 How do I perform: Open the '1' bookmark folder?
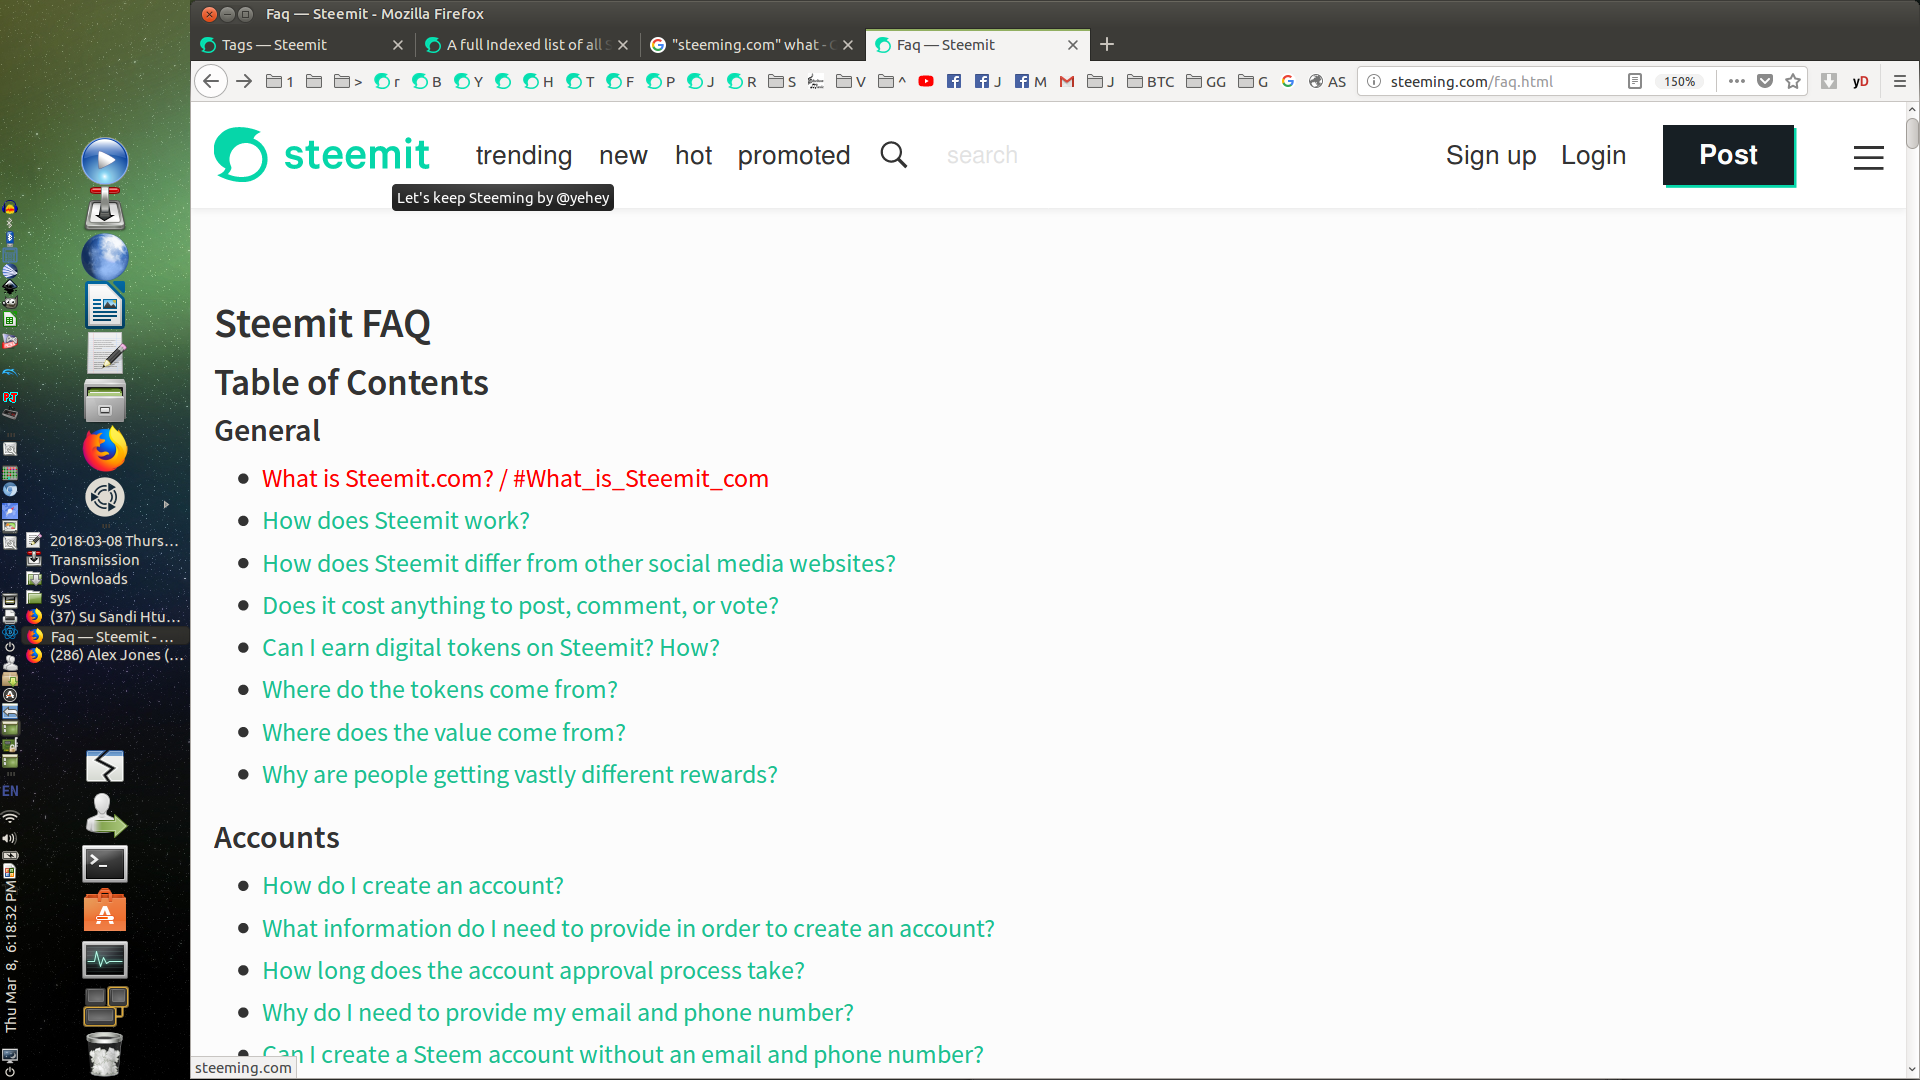click(280, 81)
